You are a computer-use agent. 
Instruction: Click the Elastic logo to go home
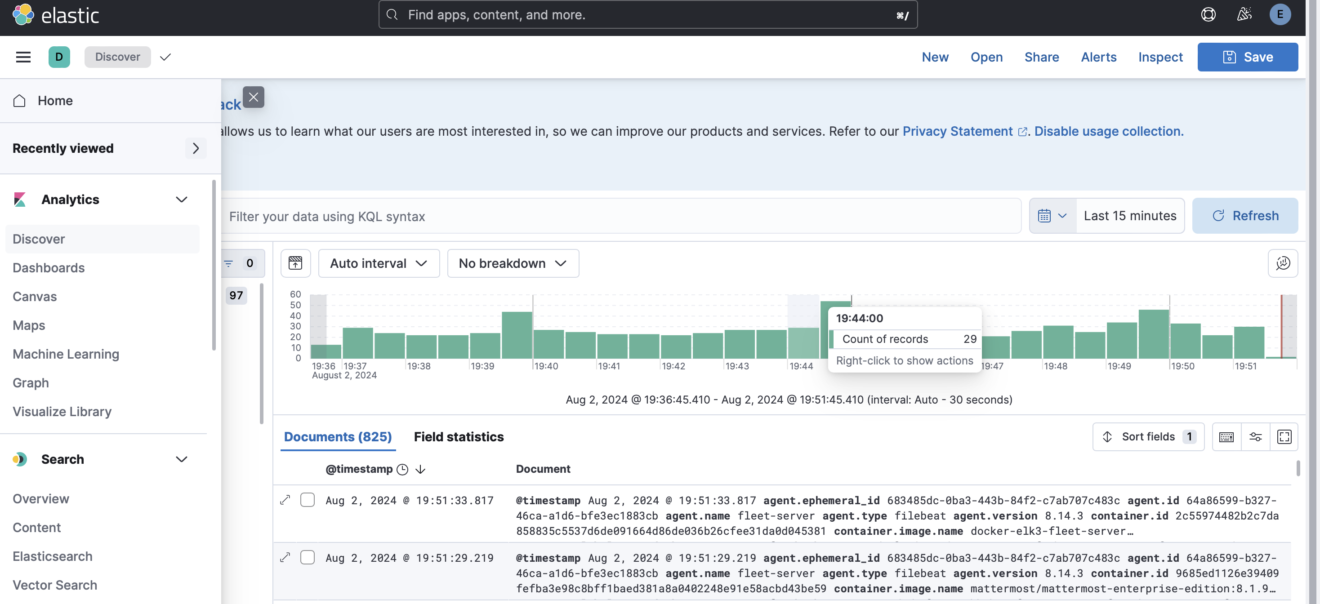pos(55,14)
